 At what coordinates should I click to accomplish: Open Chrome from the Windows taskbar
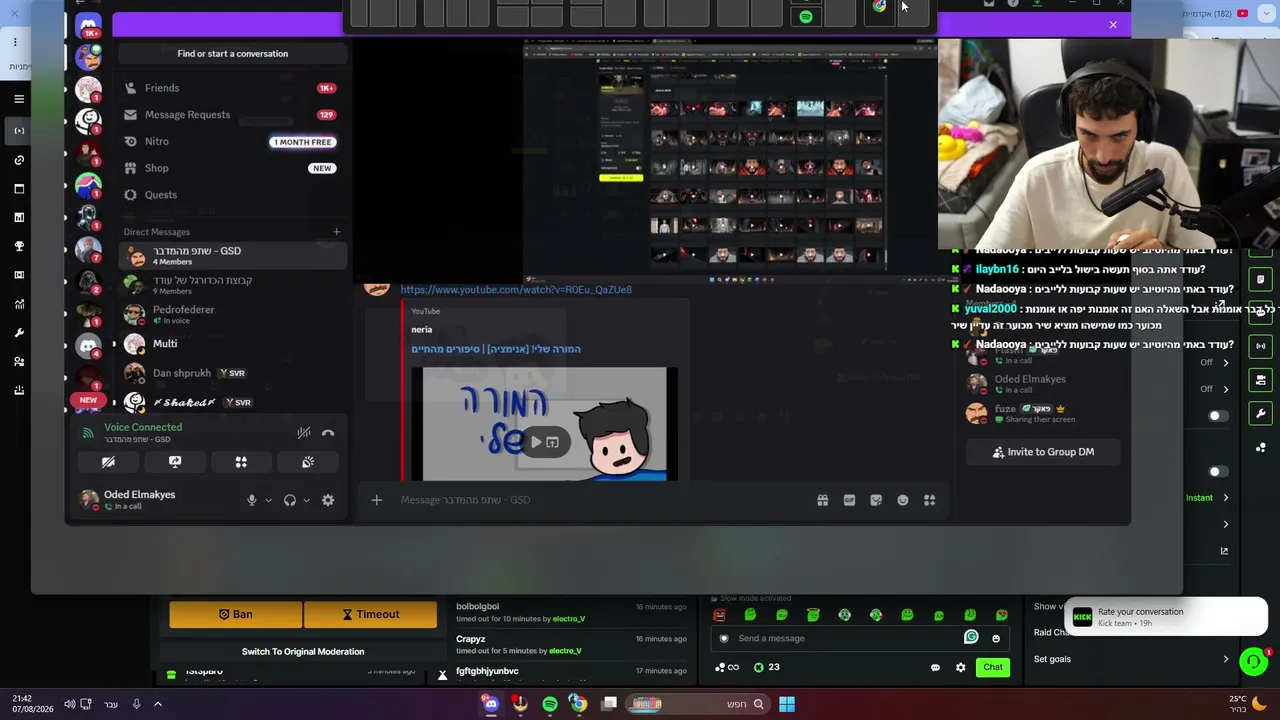(x=578, y=704)
